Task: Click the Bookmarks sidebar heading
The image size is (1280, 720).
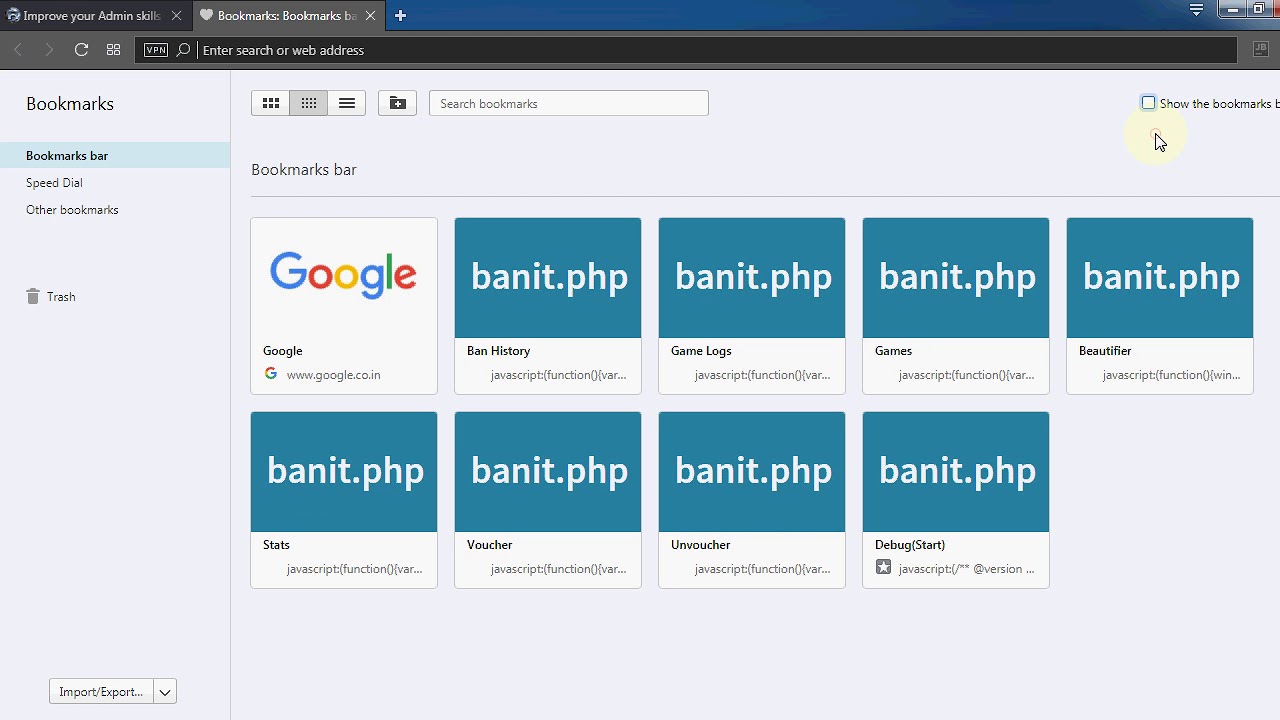Action: point(70,104)
